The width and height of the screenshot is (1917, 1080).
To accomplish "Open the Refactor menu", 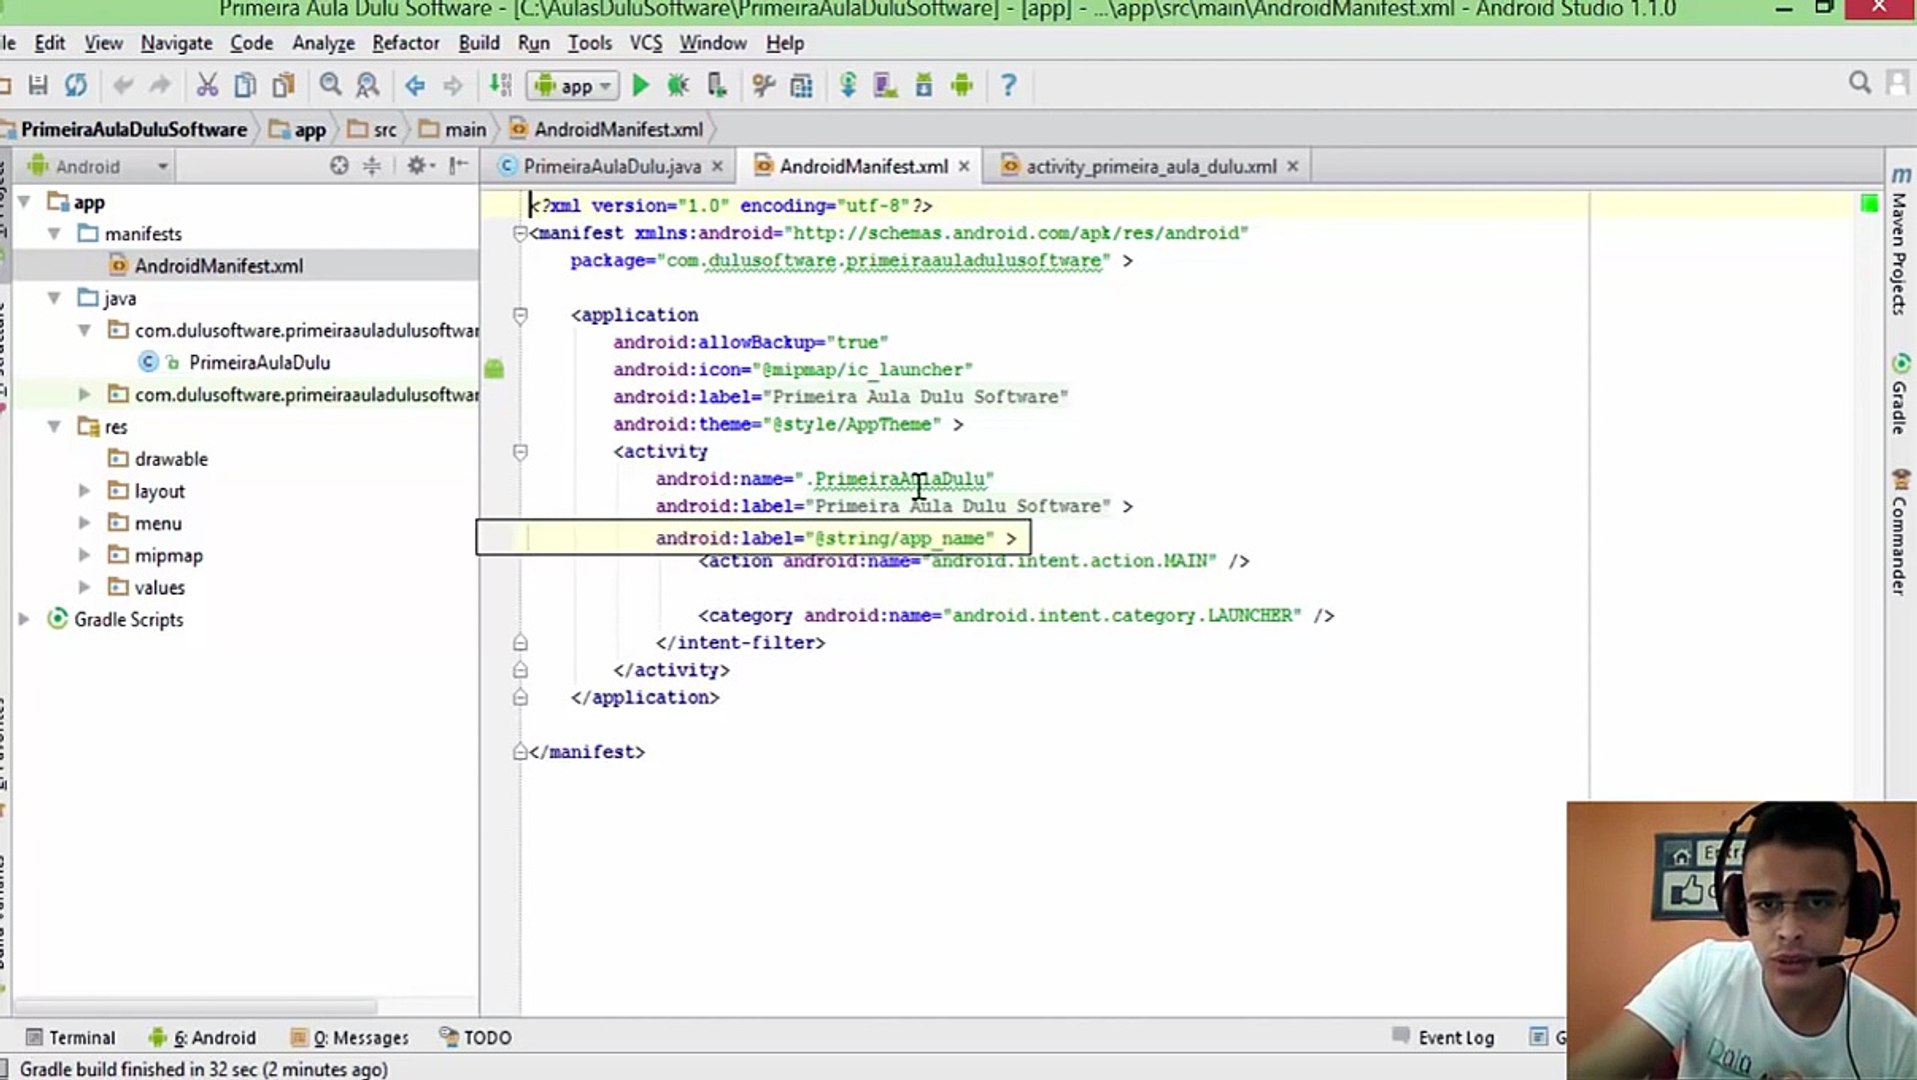I will coord(405,43).
